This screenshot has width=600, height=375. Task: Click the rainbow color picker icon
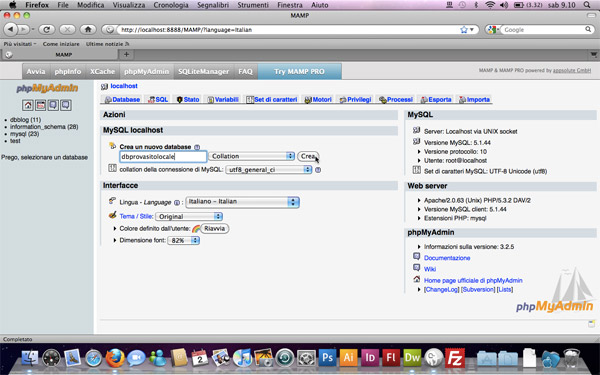click(196, 229)
